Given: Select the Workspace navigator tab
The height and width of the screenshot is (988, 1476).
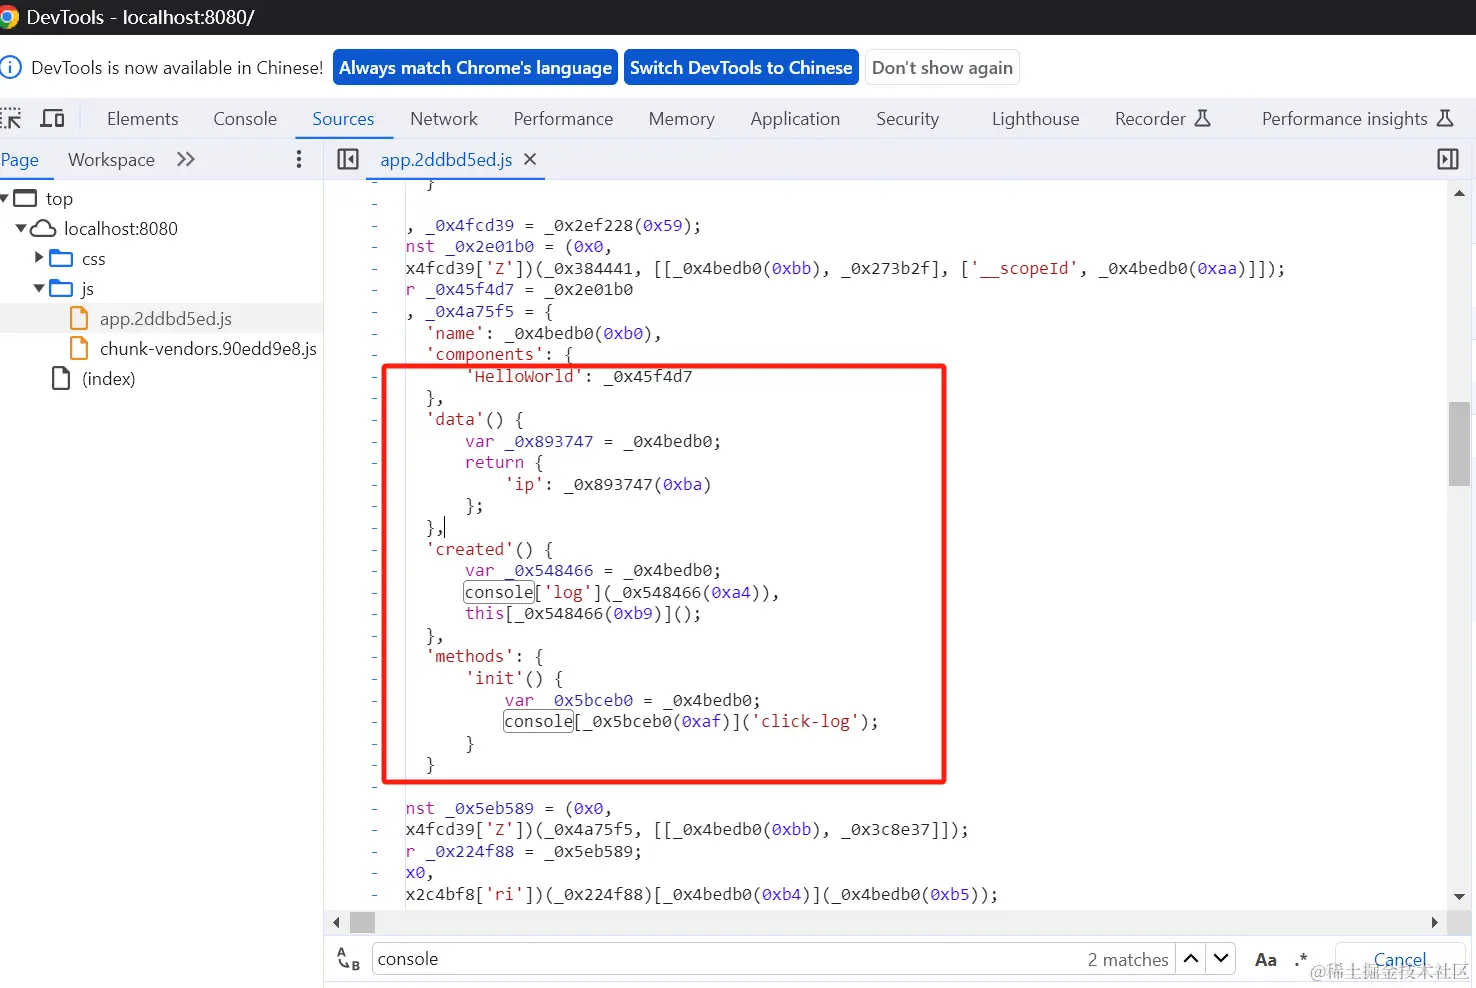Looking at the screenshot, I should [111, 159].
